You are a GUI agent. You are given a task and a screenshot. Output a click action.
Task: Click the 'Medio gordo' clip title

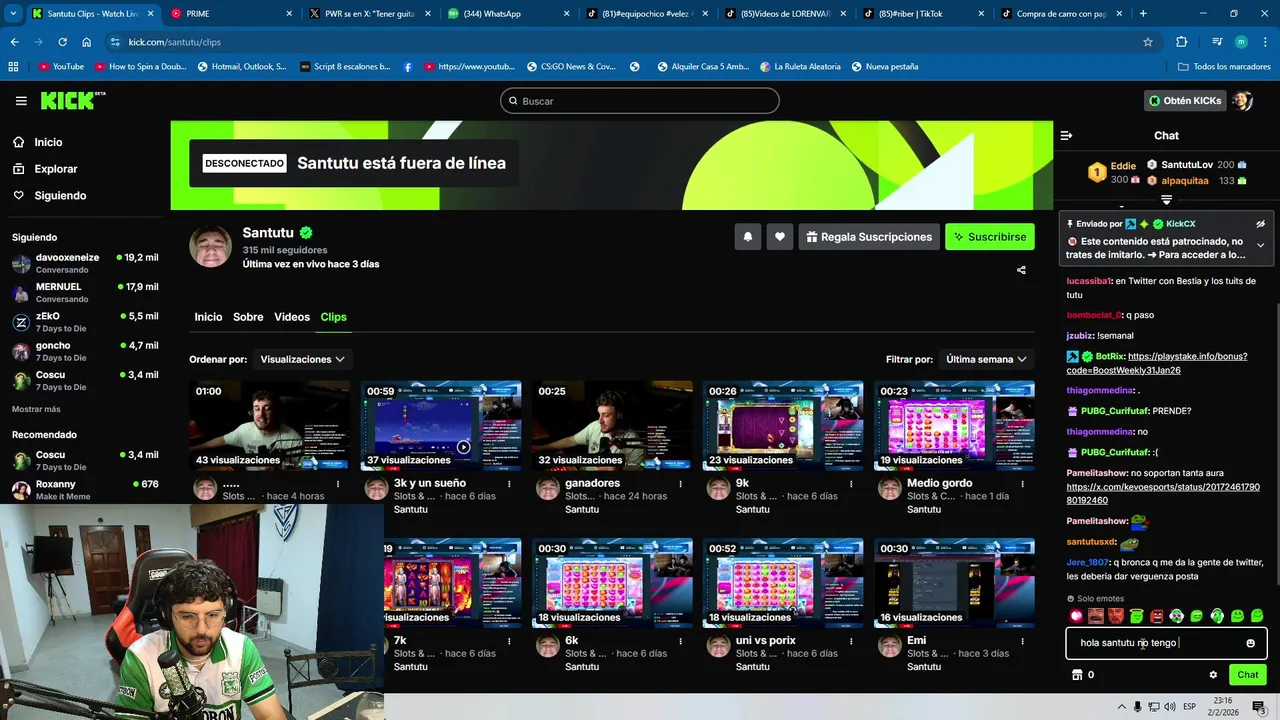click(x=939, y=483)
